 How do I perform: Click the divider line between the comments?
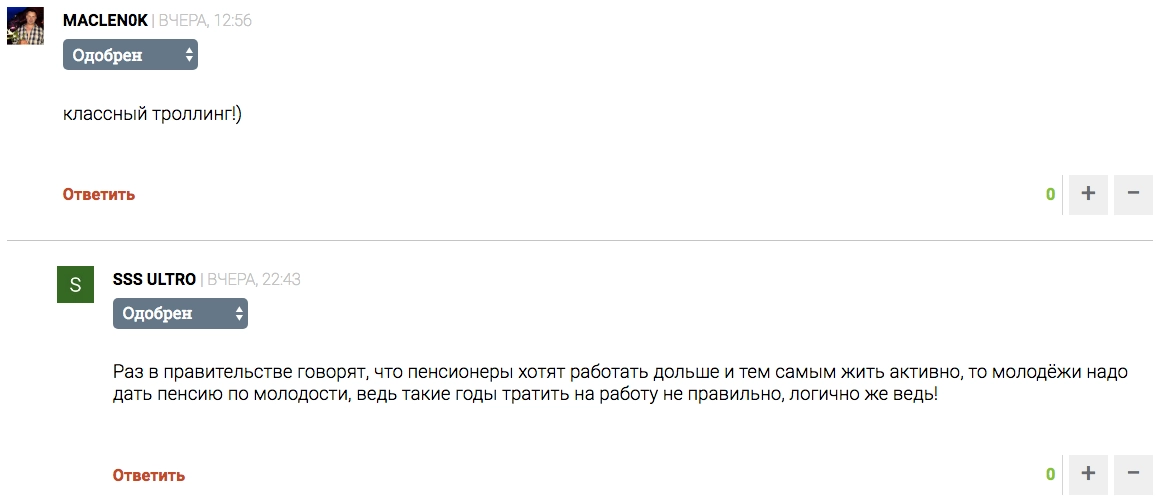[580, 240]
